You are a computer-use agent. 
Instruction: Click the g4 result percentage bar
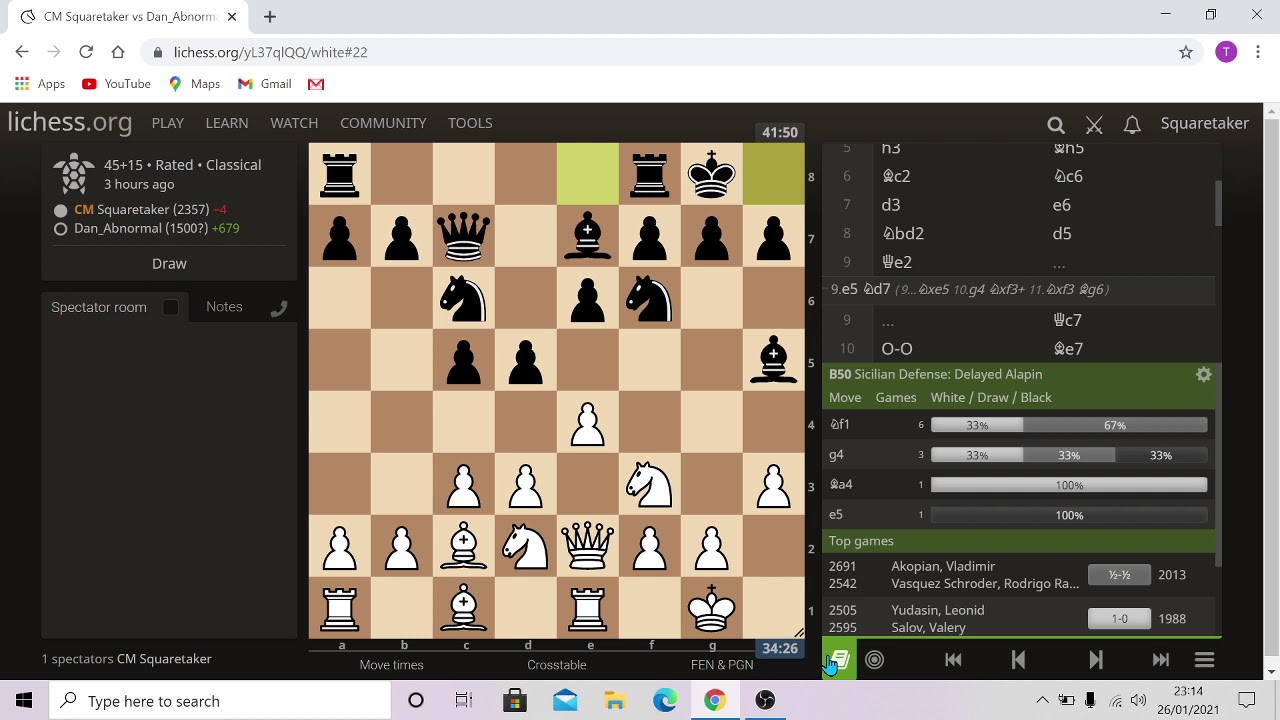pyautogui.click(x=1069, y=455)
